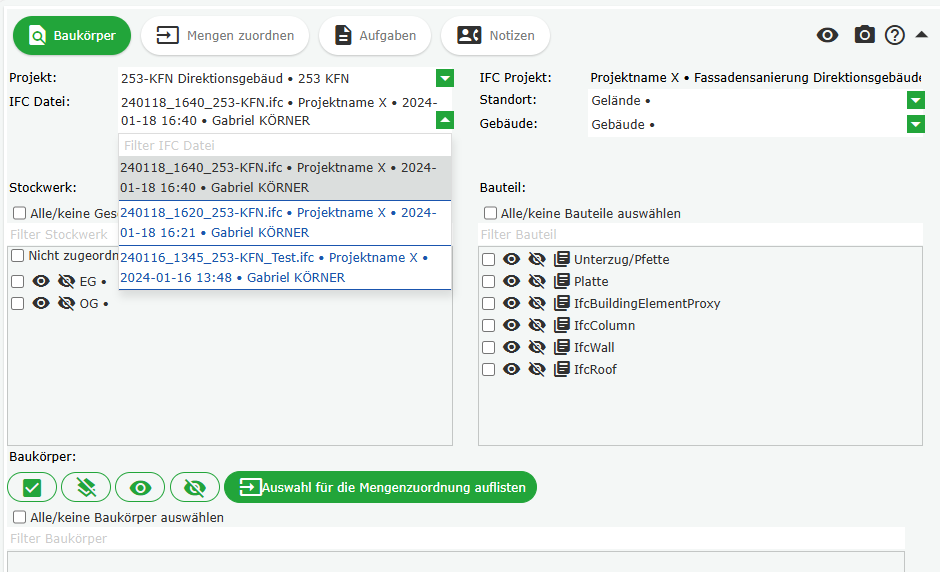Collapse the top panel with arrow
Image resolution: width=940 pixels, height=572 pixels.
click(x=922, y=34)
